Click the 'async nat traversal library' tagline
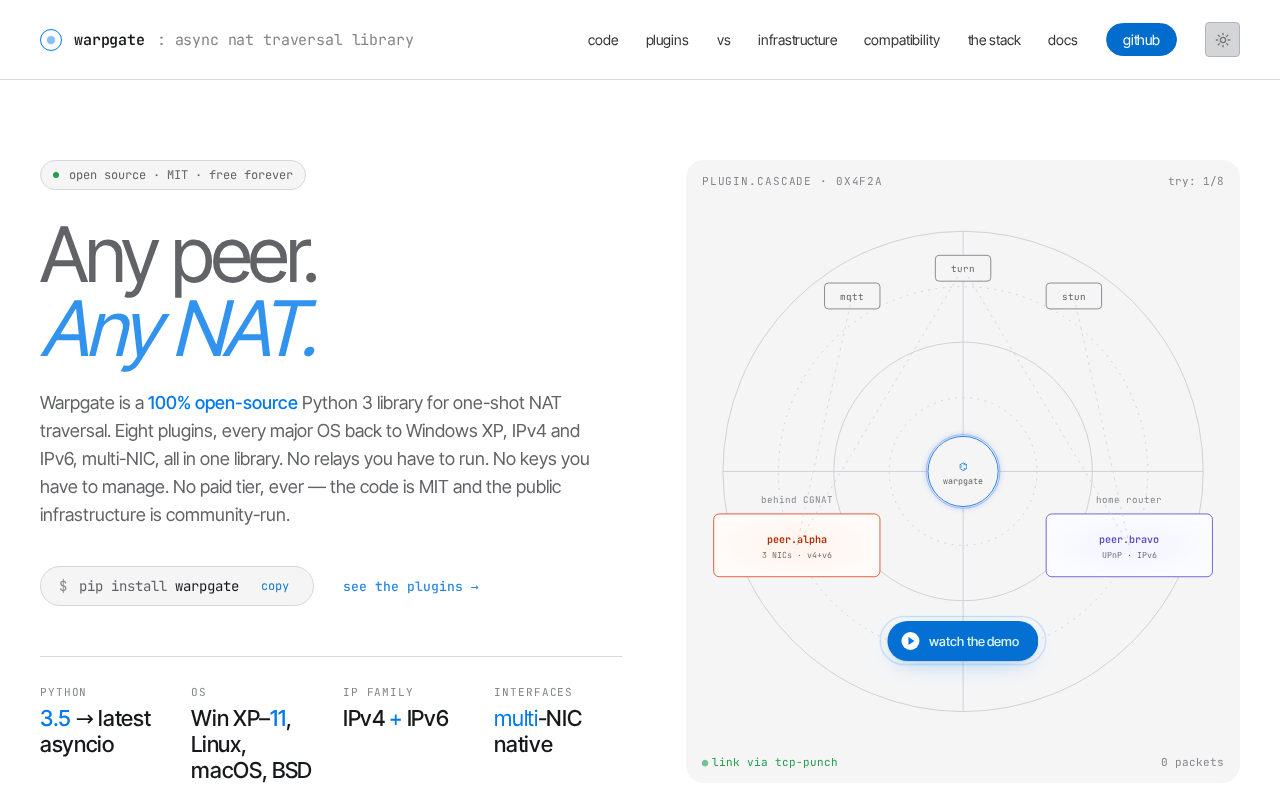 click(x=294, y=40)
